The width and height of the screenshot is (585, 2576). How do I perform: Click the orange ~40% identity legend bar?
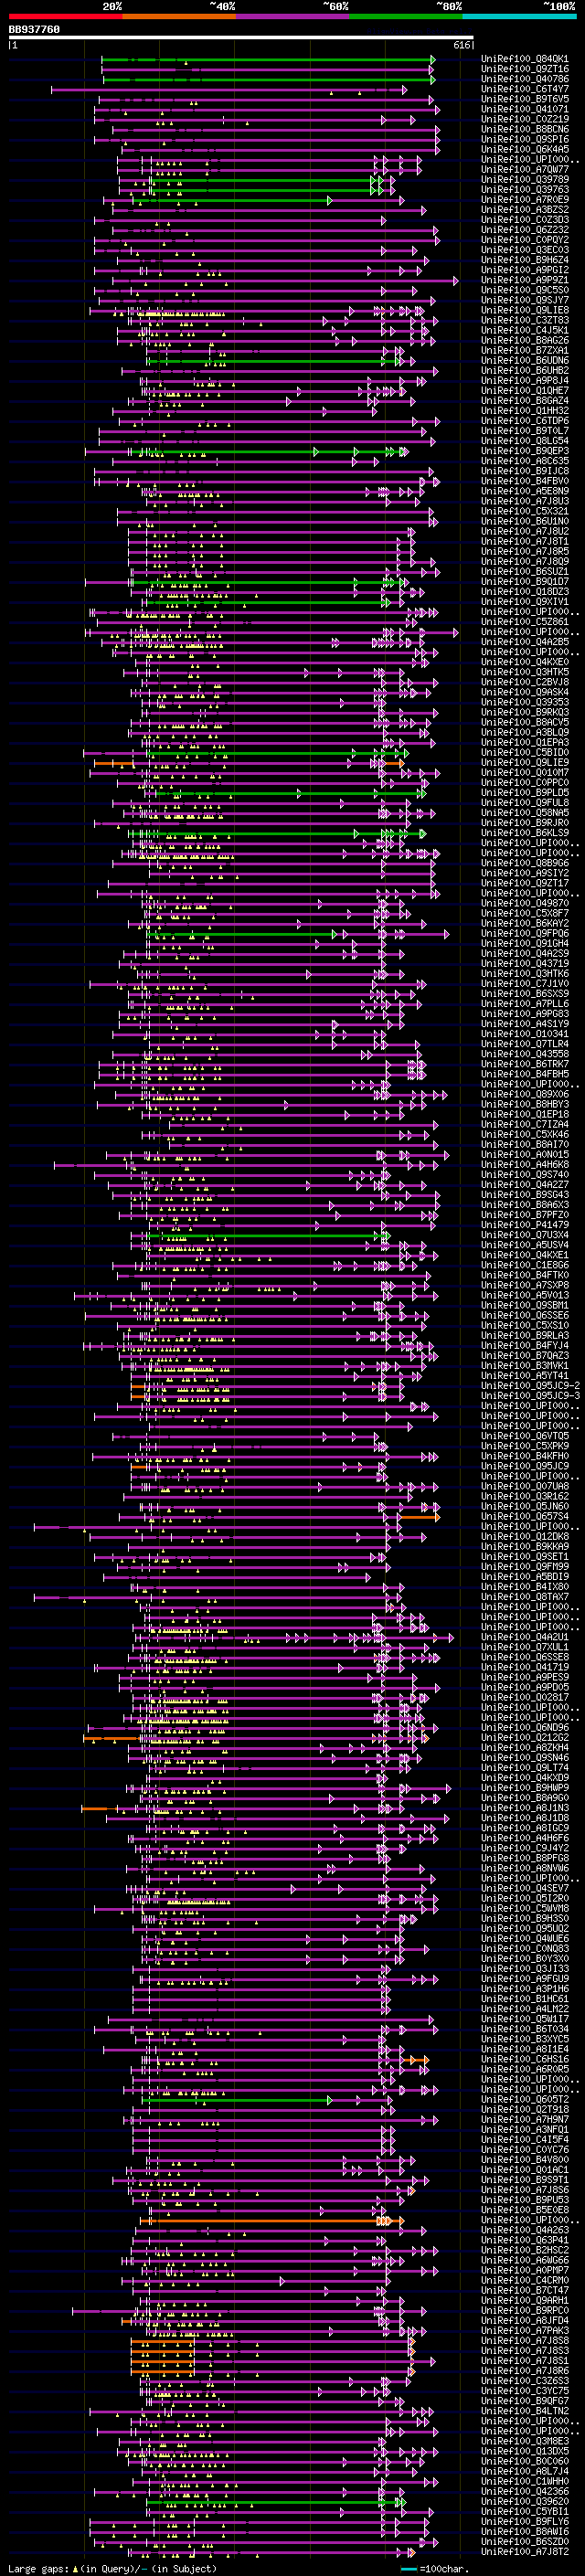pyautogui.click(x=180, y=16)
